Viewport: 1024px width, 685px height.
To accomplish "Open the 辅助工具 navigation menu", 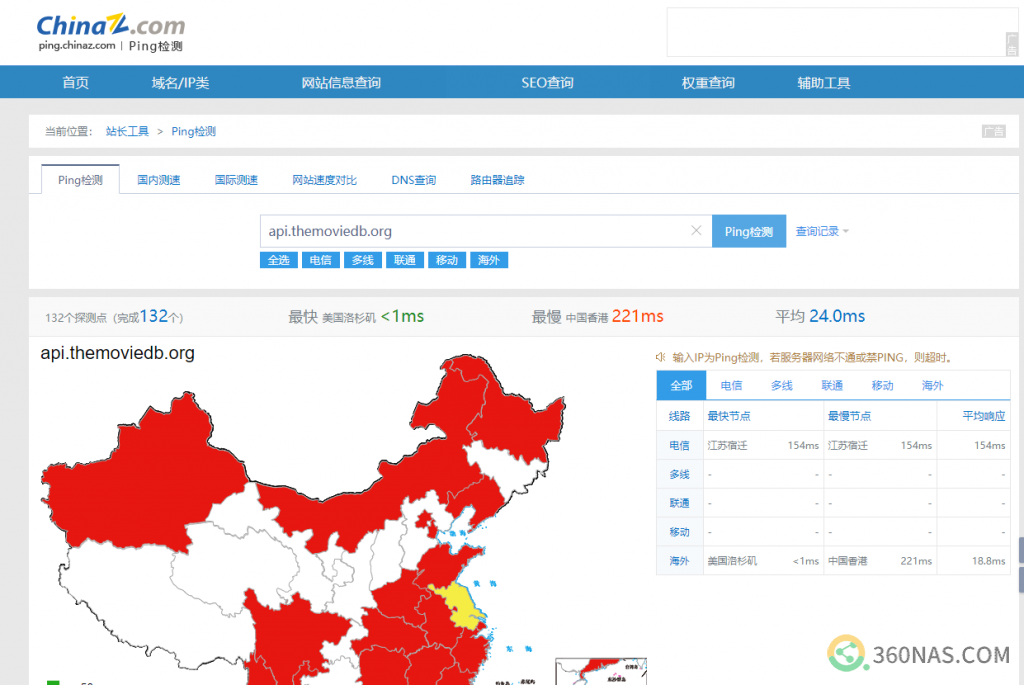I will 824,83.
